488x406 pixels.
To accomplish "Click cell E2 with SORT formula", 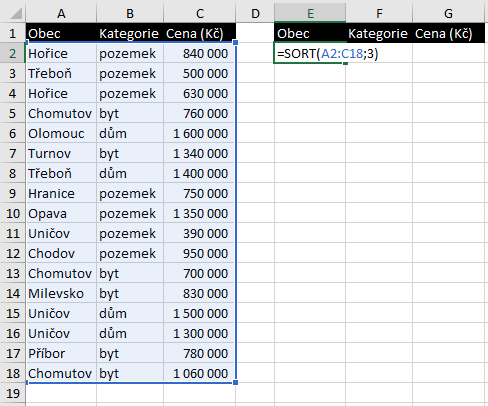I will [310, 53].
